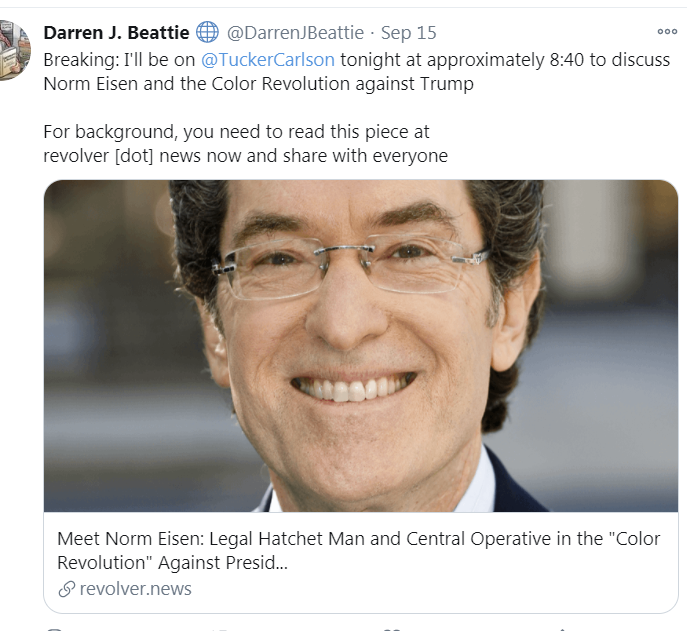Click 'Norm Eisen and the Color Revolution' line

[259, 84]
